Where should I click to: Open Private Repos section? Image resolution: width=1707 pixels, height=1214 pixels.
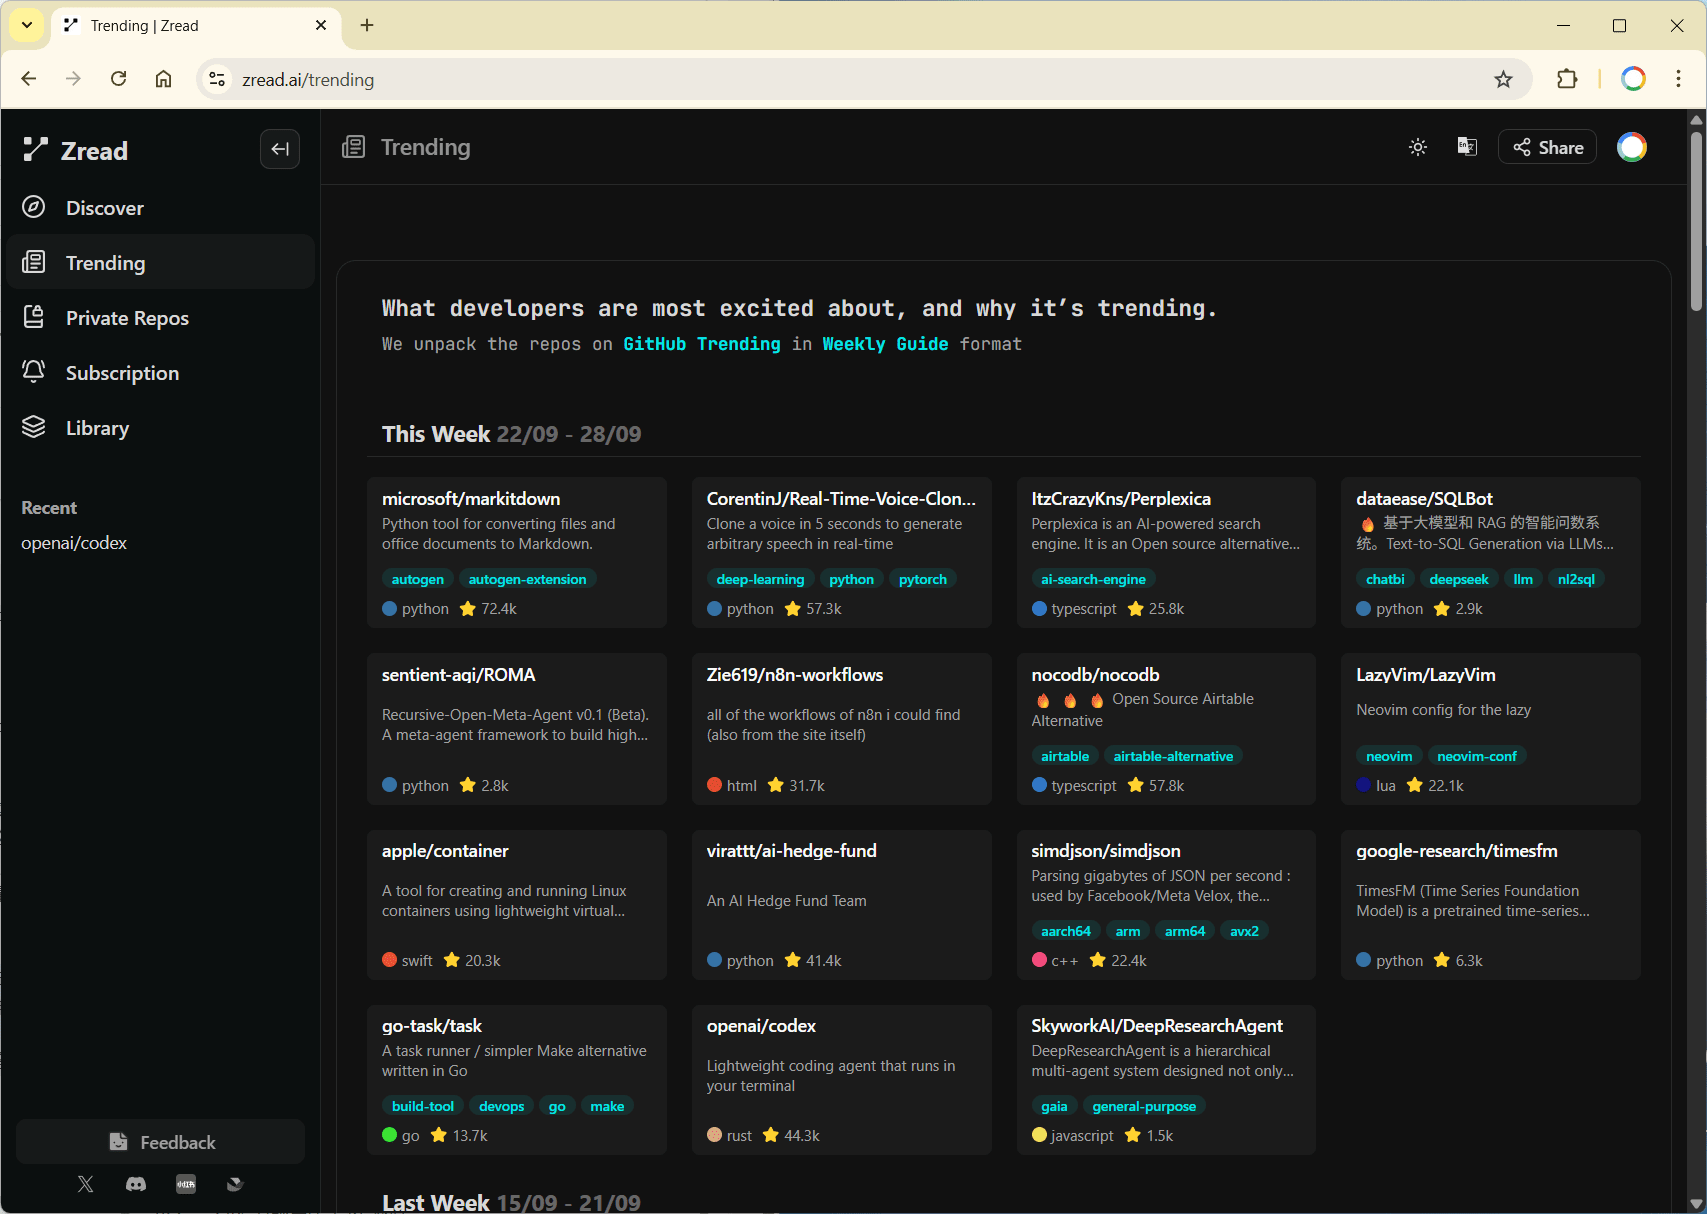click(x=127, y=318)
